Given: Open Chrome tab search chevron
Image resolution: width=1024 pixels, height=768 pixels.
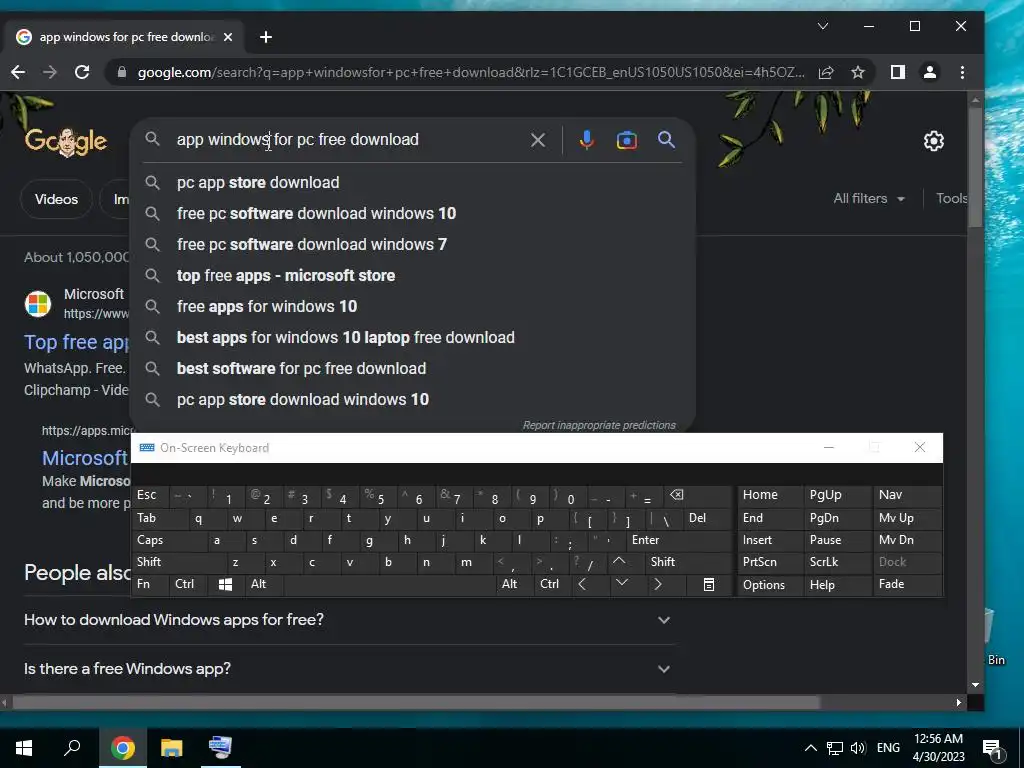Looking at the screenshot, I should [823, 26].
